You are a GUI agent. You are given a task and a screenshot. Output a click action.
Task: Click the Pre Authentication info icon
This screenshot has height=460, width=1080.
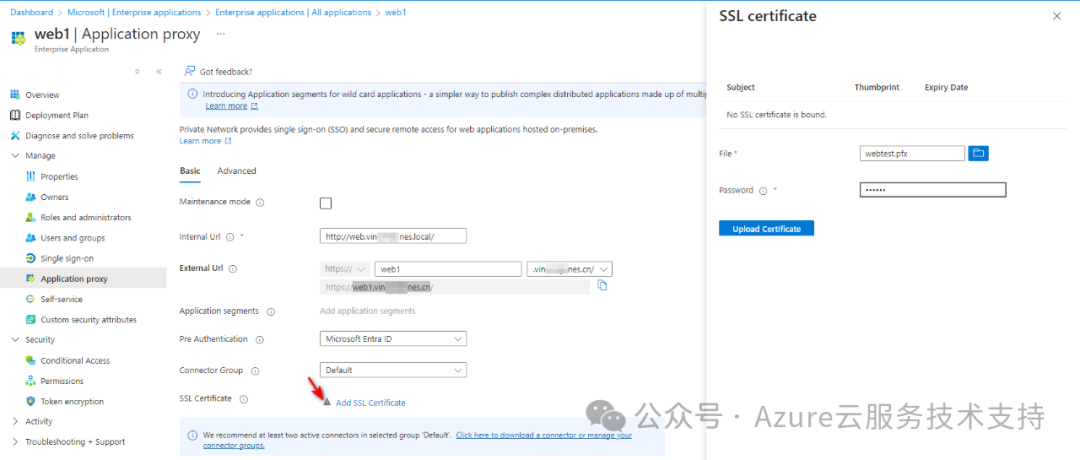pos(260,339)
